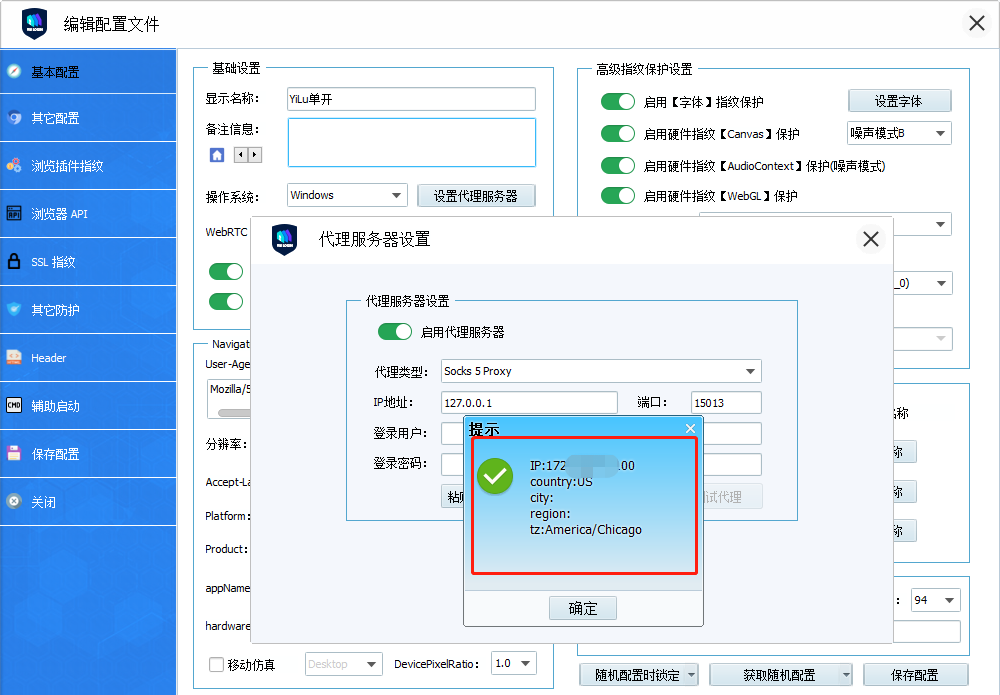Click 确定 in the 提示 dialog
Viewport: 1000px width, 695px height.
click(582, 608)
